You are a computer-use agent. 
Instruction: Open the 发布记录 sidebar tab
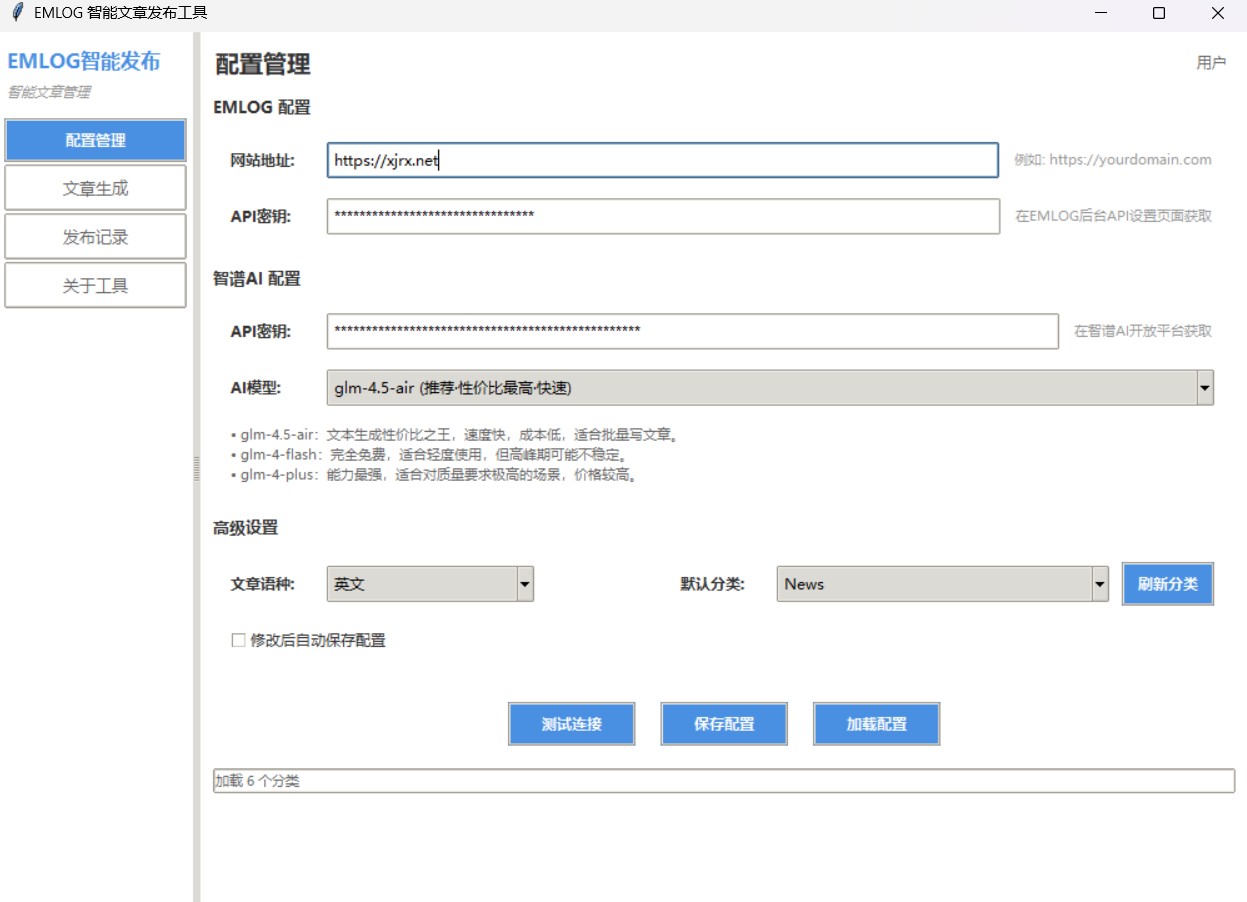click(95, 237)
